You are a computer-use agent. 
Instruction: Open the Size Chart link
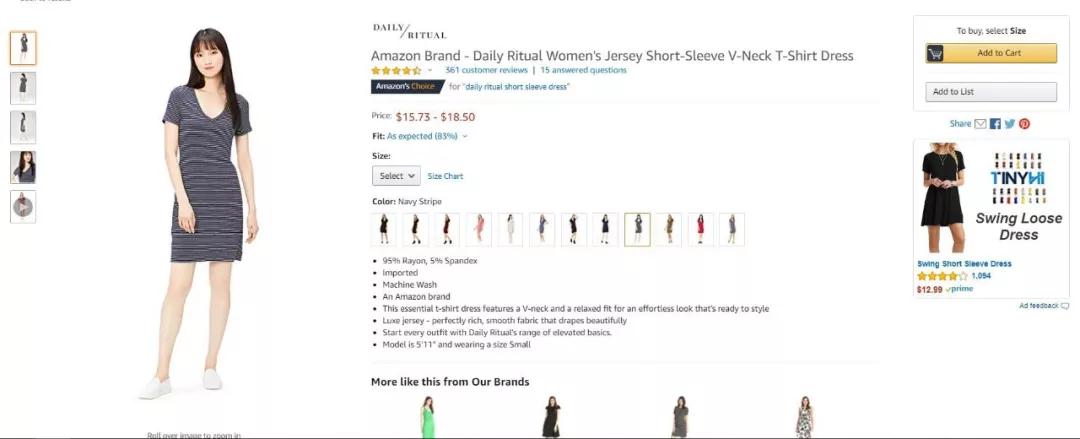coord(445,176)
